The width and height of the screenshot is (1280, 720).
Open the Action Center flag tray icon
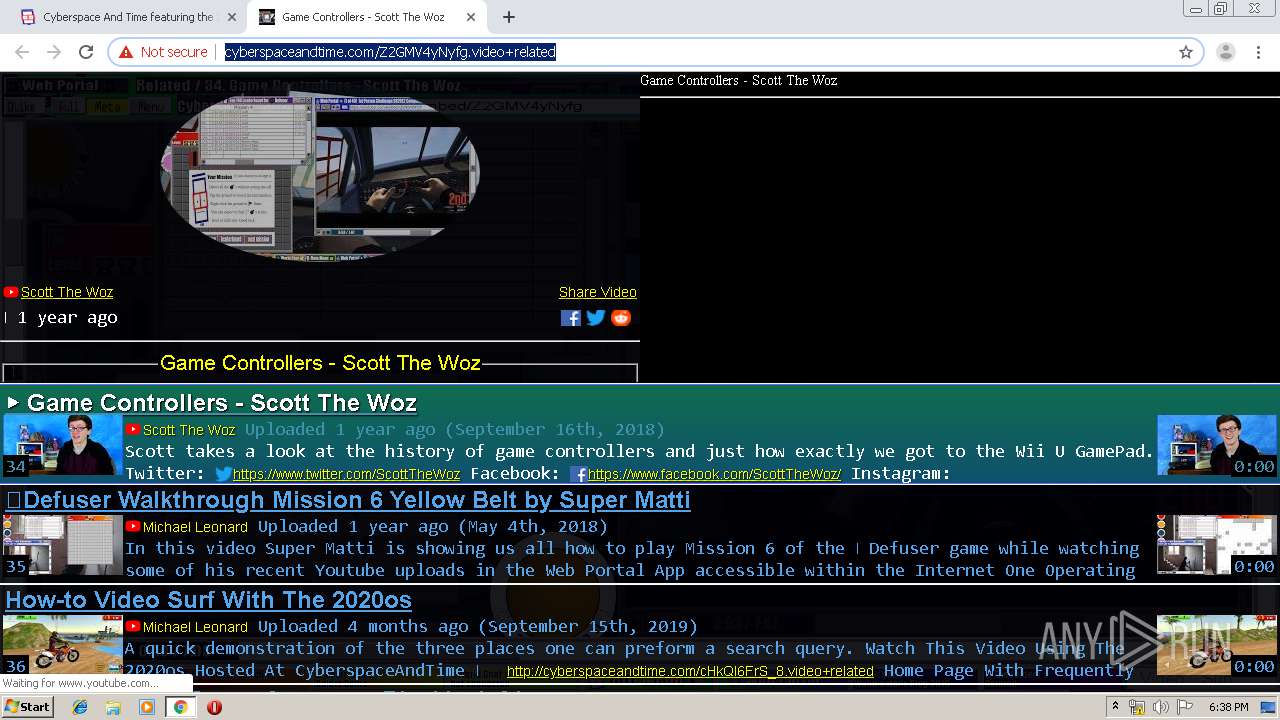[x=1183, y=707]
